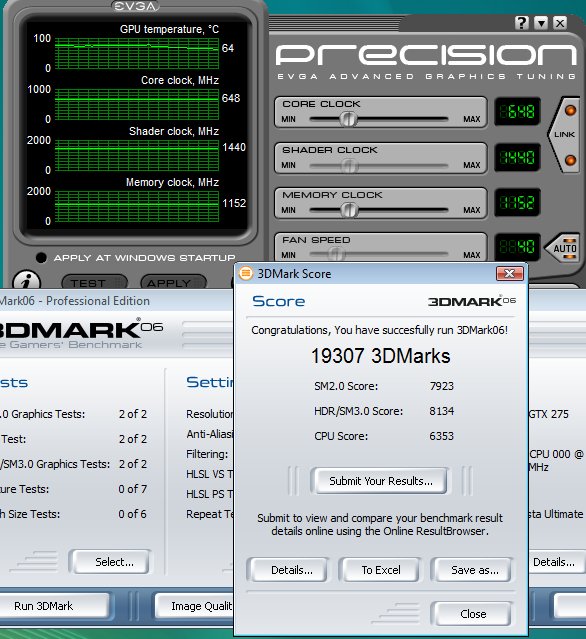586x639 pixels.
Task: Click the Shader Clock 1440 digital readout
Action: click(x=517, y=157)
